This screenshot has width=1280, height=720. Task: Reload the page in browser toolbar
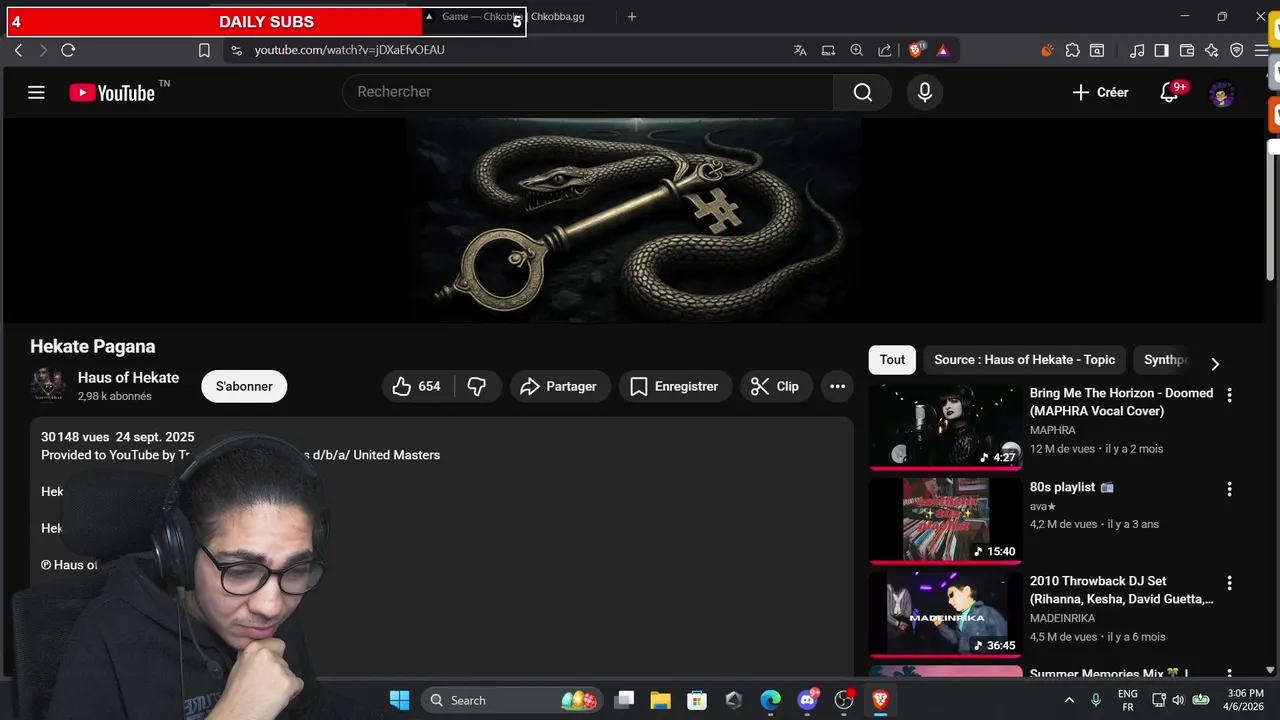click(x=68, y=50)
